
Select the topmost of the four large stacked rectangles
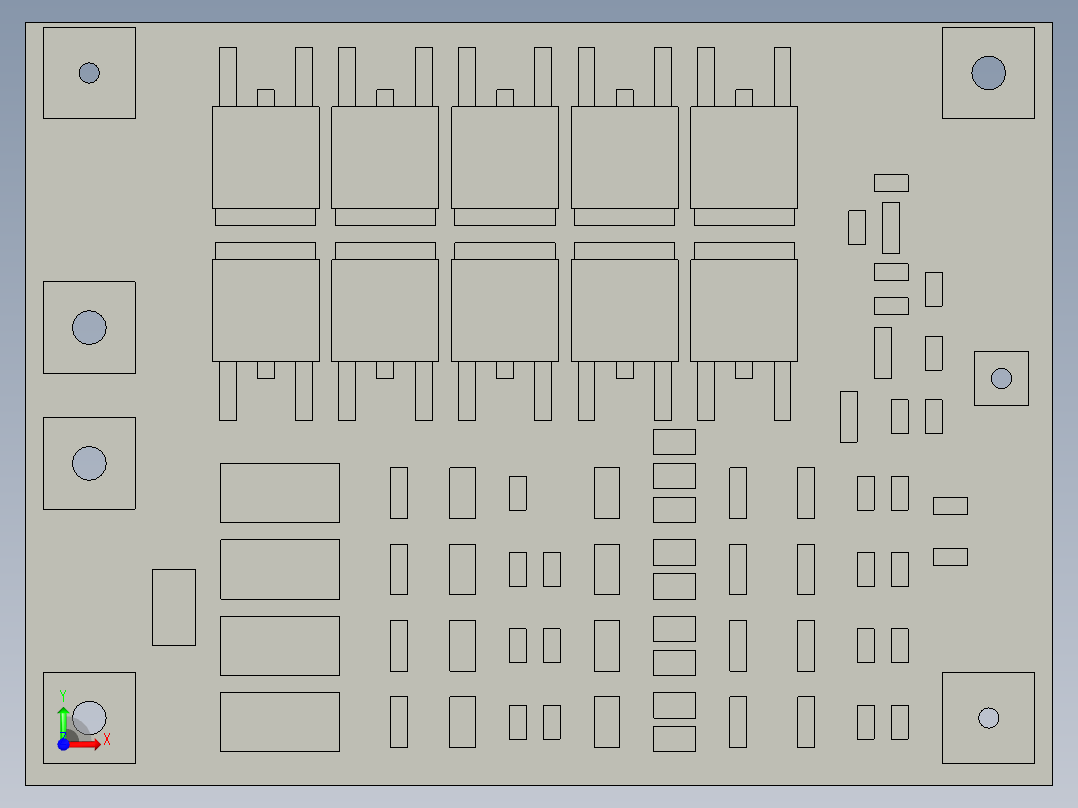coord(280,492)
